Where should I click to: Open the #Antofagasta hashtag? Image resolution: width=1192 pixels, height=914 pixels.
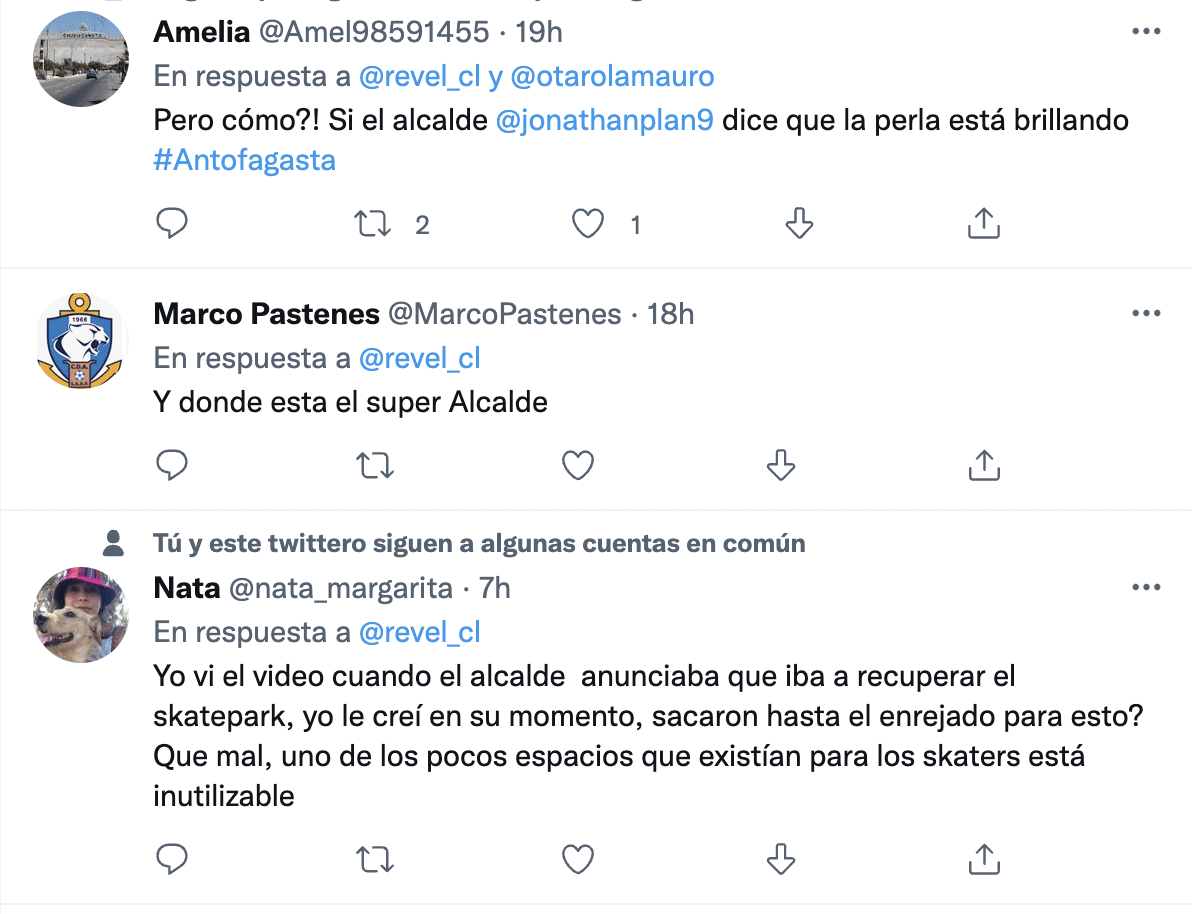pos(244,160)
